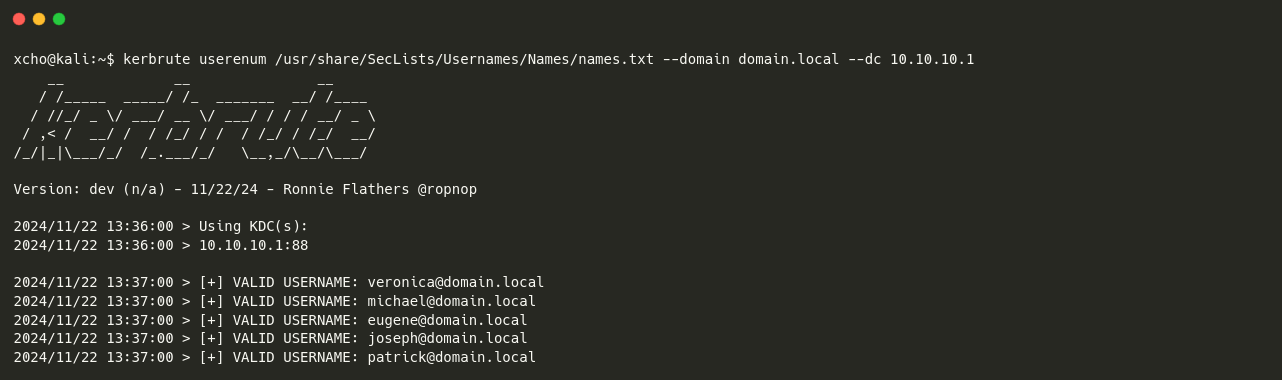Click veronica@domain.local valid username
The height and width of the screenshot is (380, 1282).
pos(456,282)
